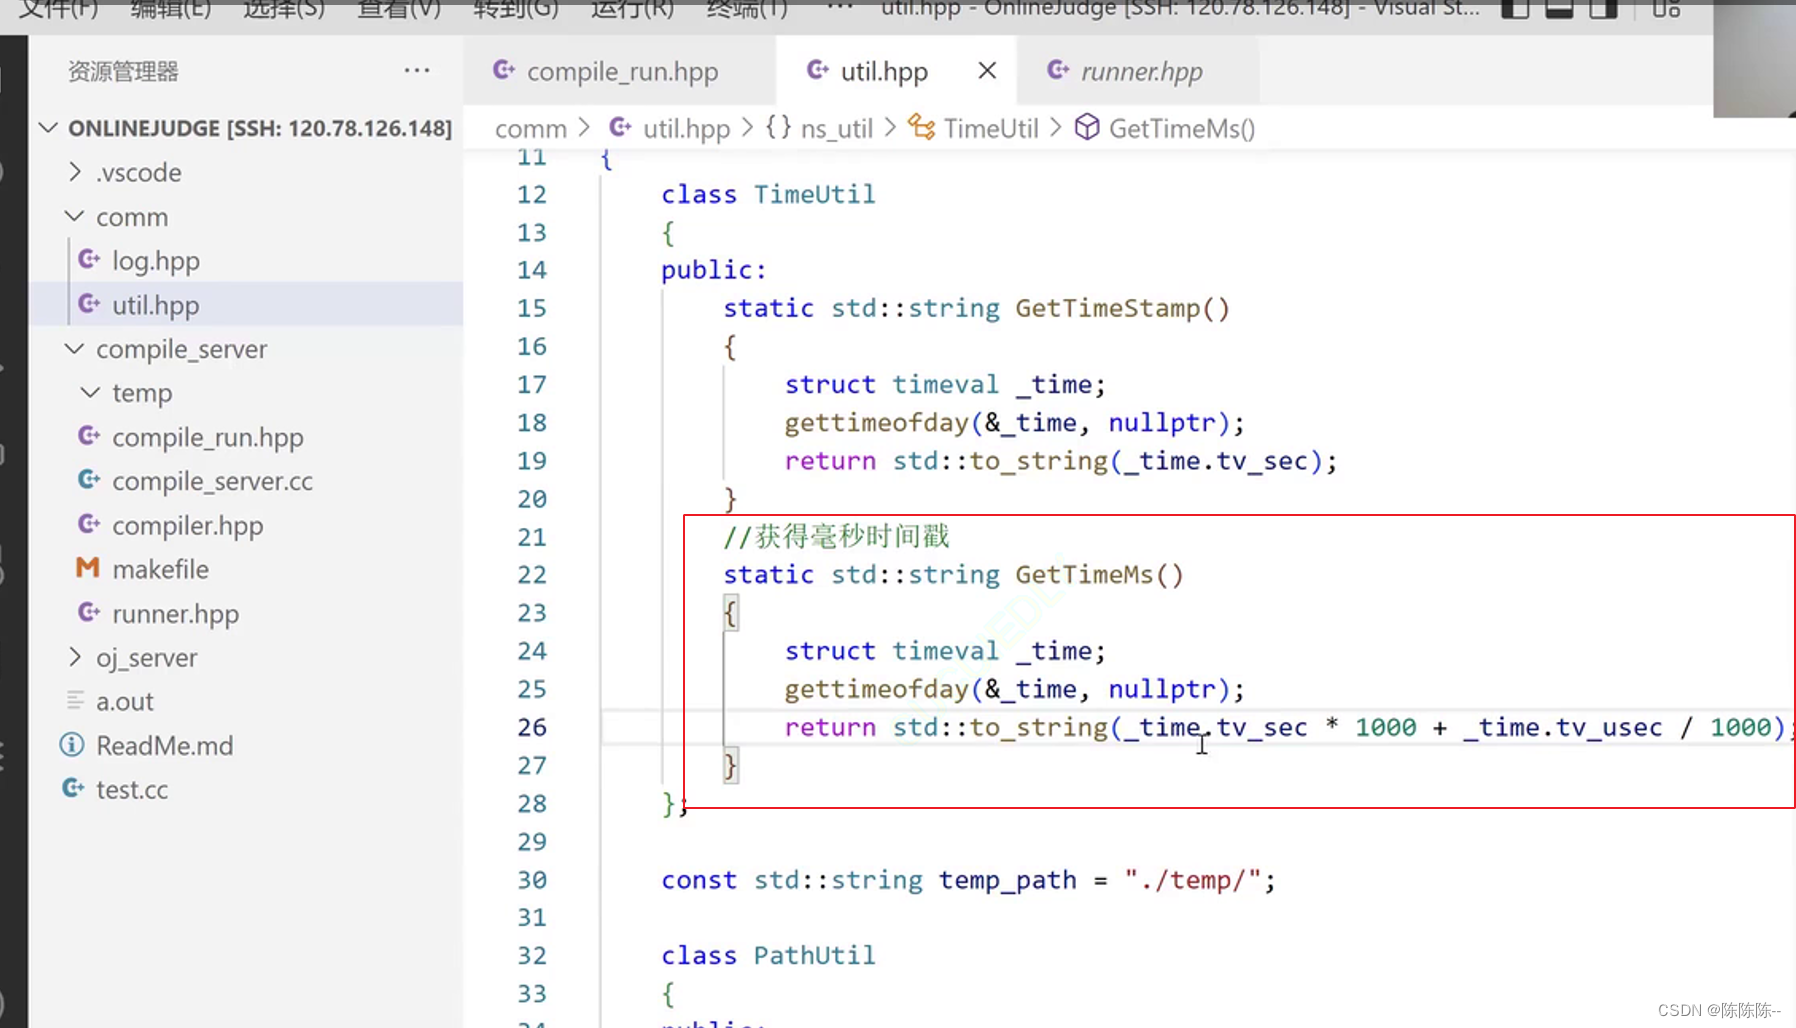Viewport: 1796px width, 1028px height.
Task: Click the C++ icon beside test.cc
Action: pos(73,788)
